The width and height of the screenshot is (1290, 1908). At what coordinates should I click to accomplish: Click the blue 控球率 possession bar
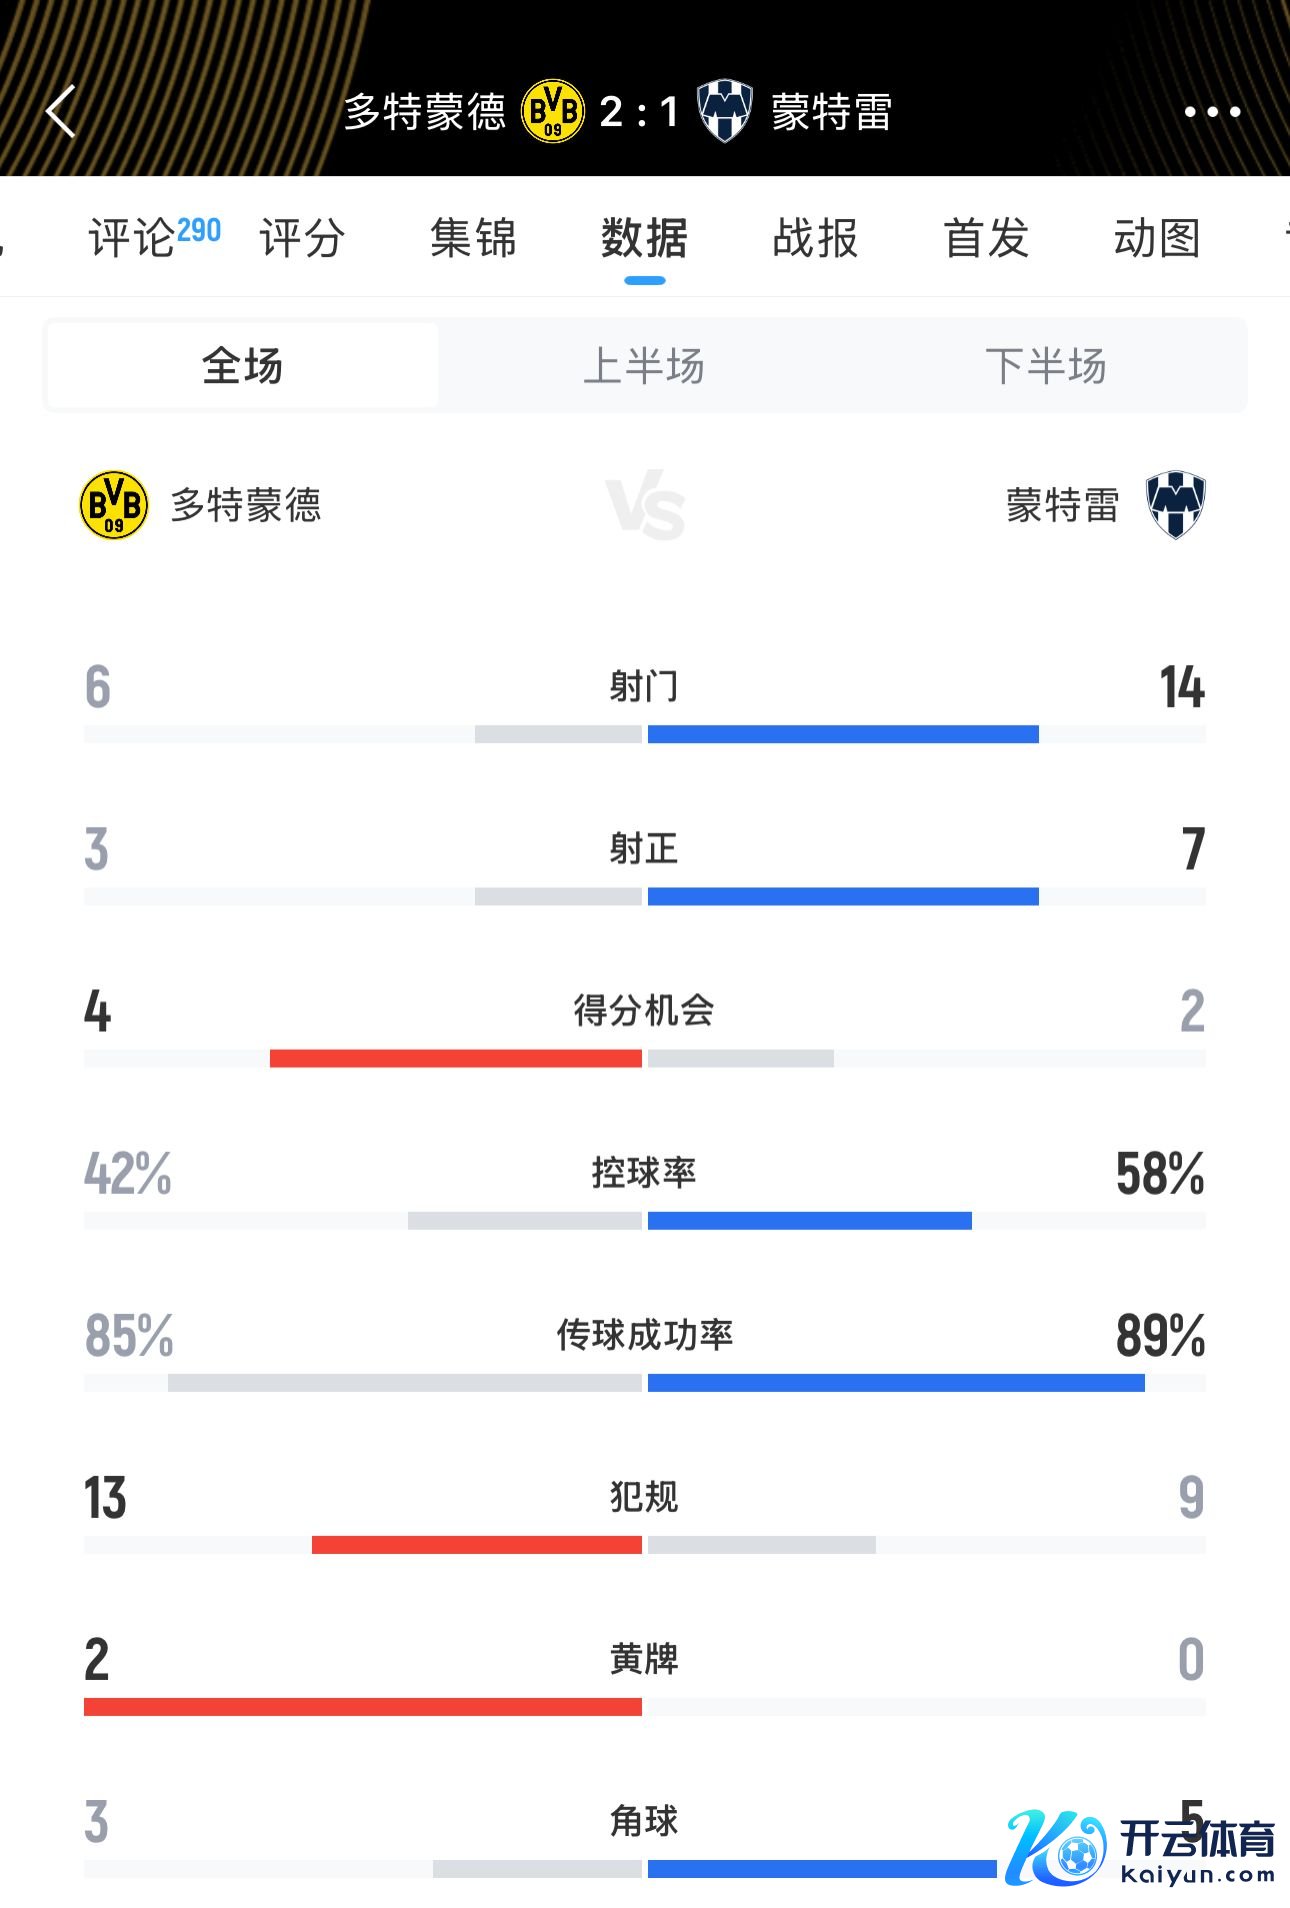(x=809, y=1221)
